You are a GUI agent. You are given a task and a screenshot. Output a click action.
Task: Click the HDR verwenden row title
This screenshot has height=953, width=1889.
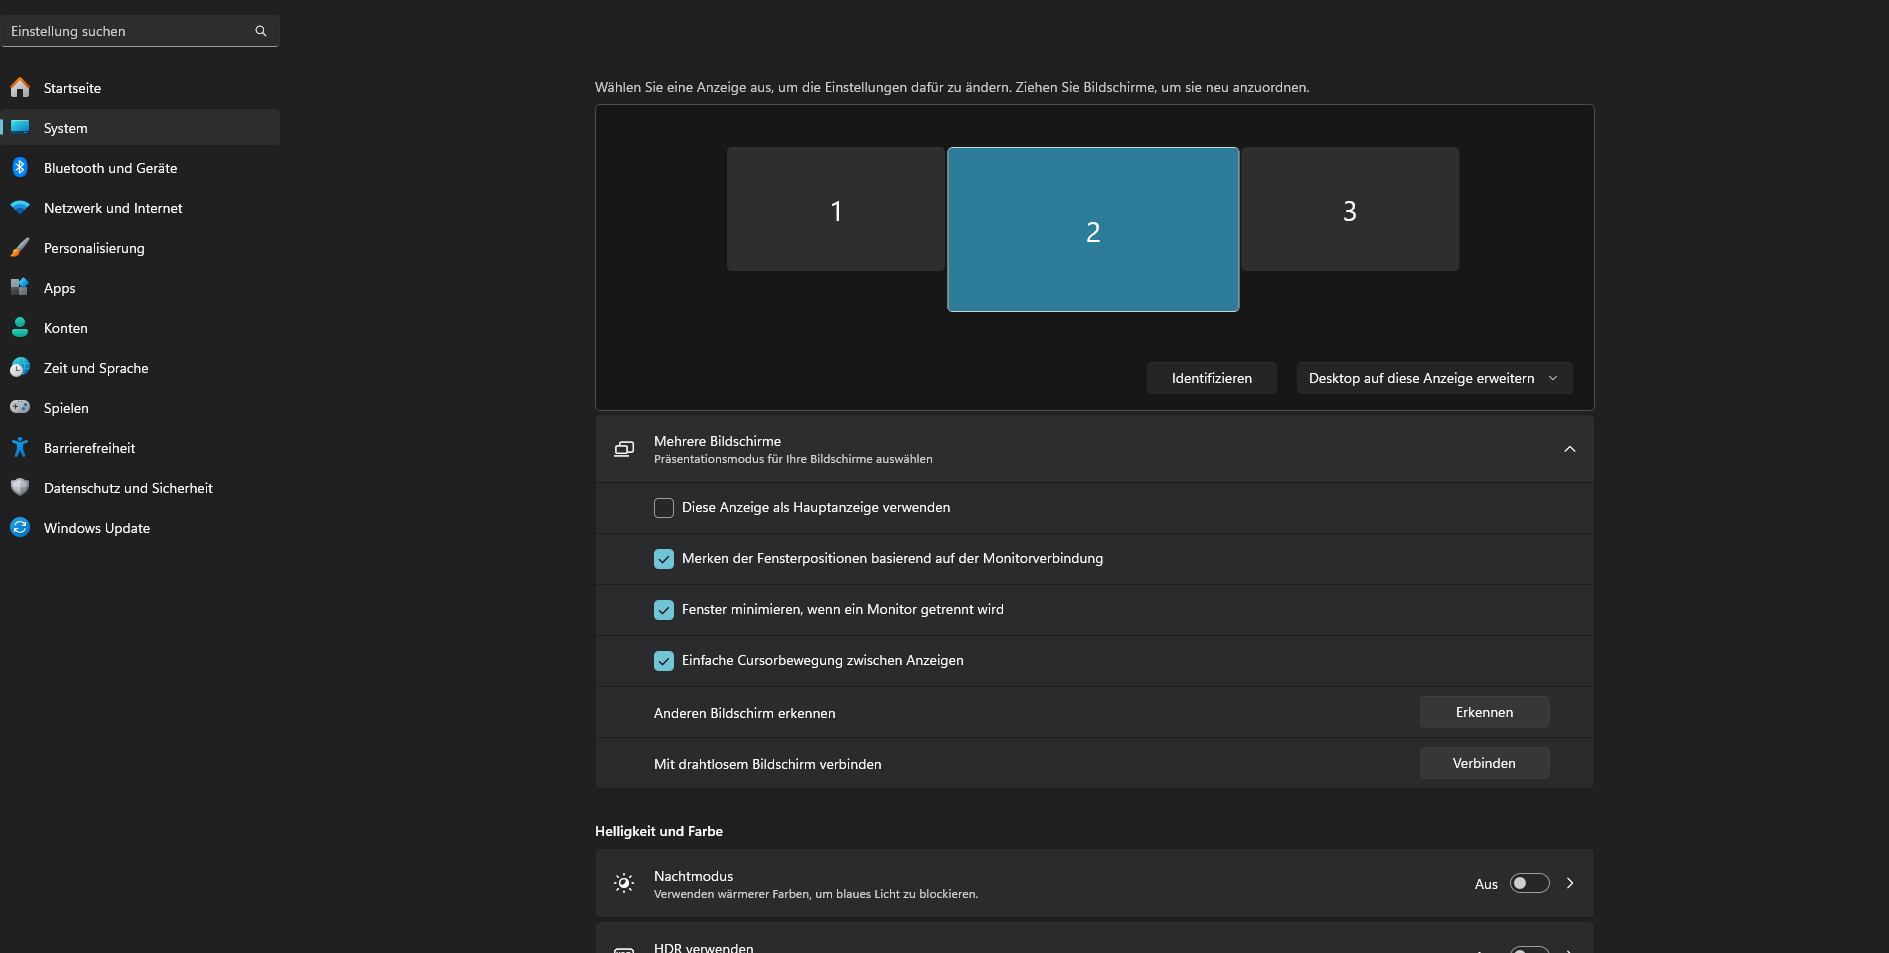click(x=703, y=947)
